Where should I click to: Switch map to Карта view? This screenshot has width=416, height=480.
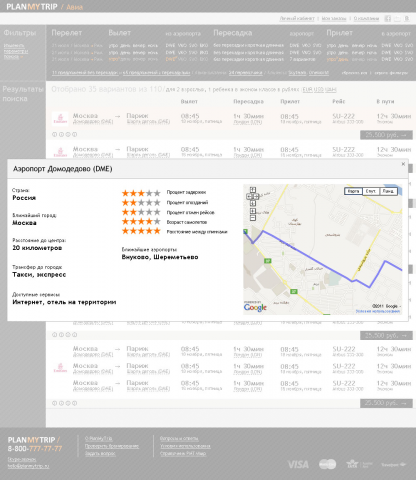353,191
